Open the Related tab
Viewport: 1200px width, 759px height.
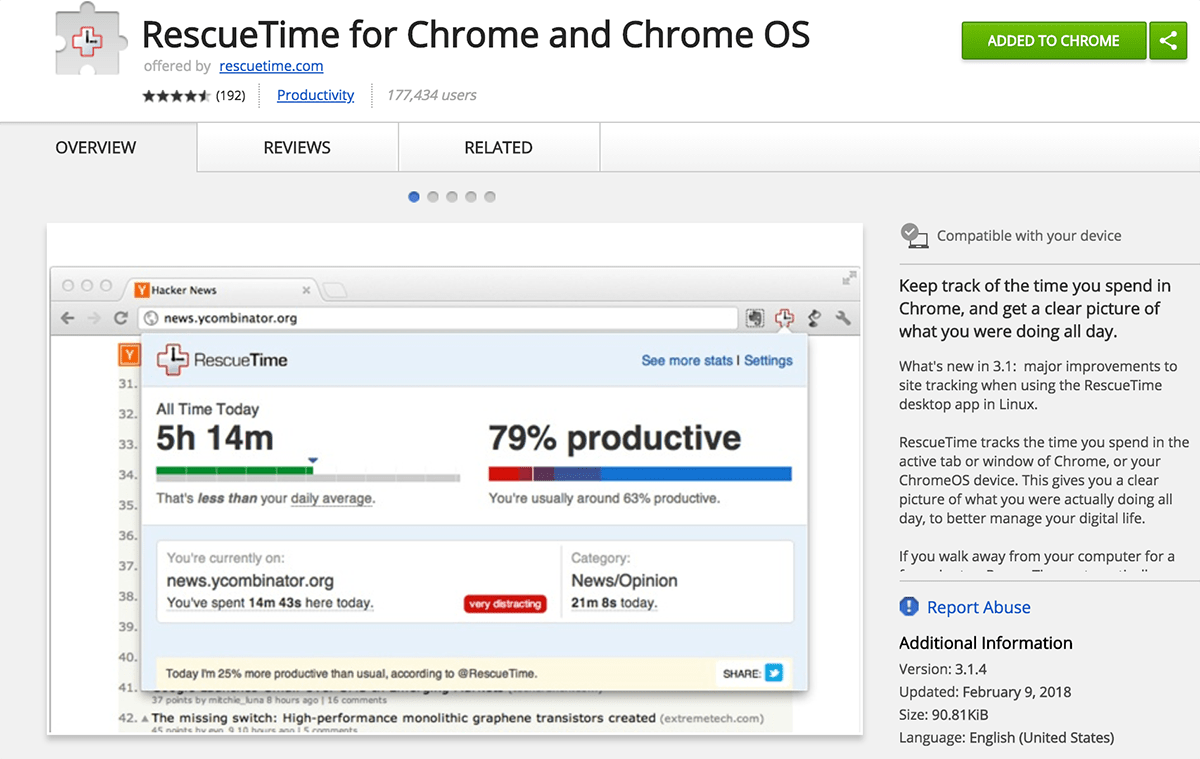tap(498, 147)
